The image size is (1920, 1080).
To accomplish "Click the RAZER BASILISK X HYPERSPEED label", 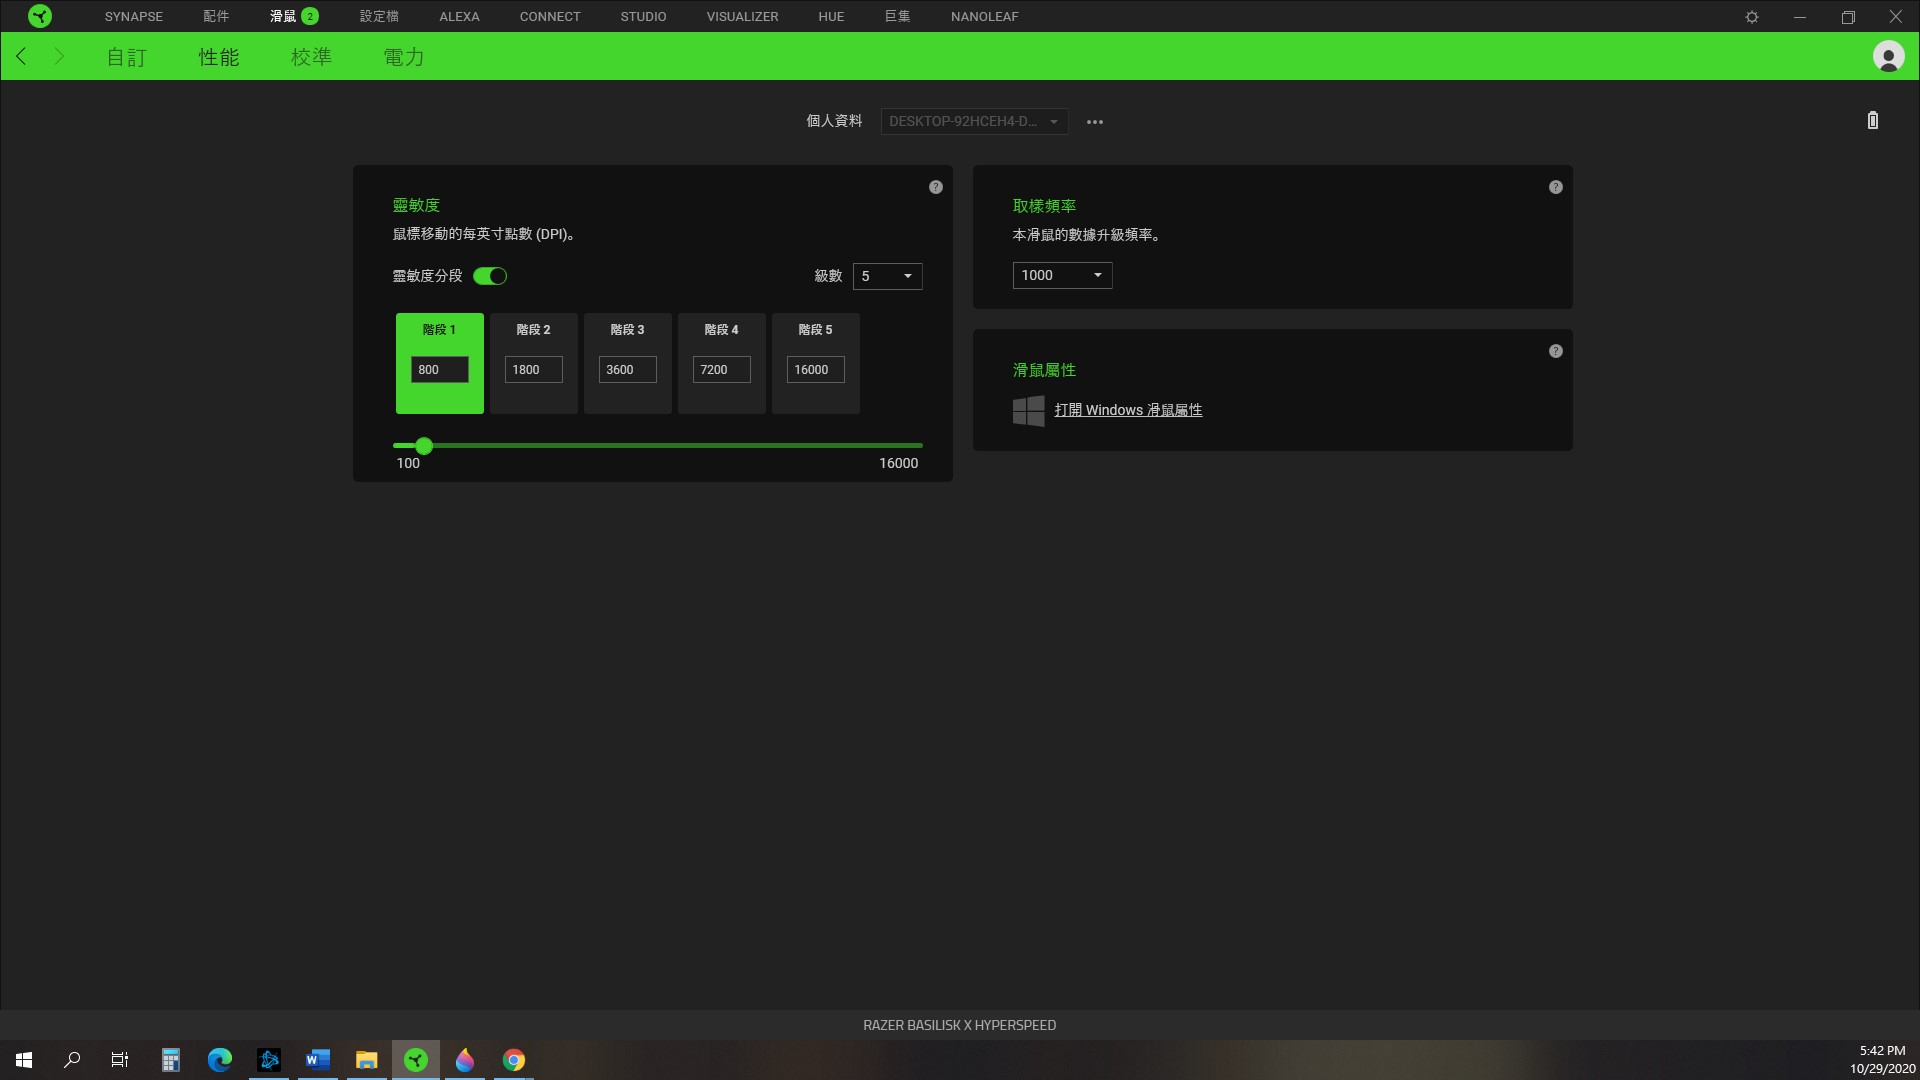I will coord(960,1025).
